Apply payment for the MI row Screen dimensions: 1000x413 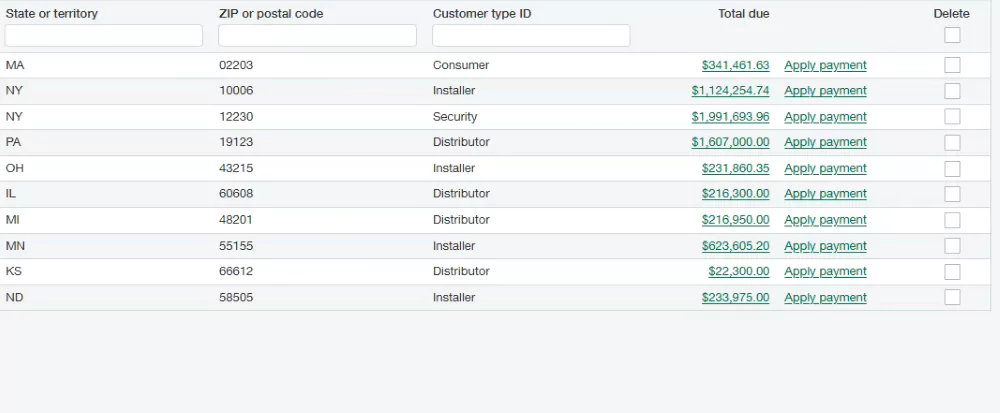click(x=825, y=219)
